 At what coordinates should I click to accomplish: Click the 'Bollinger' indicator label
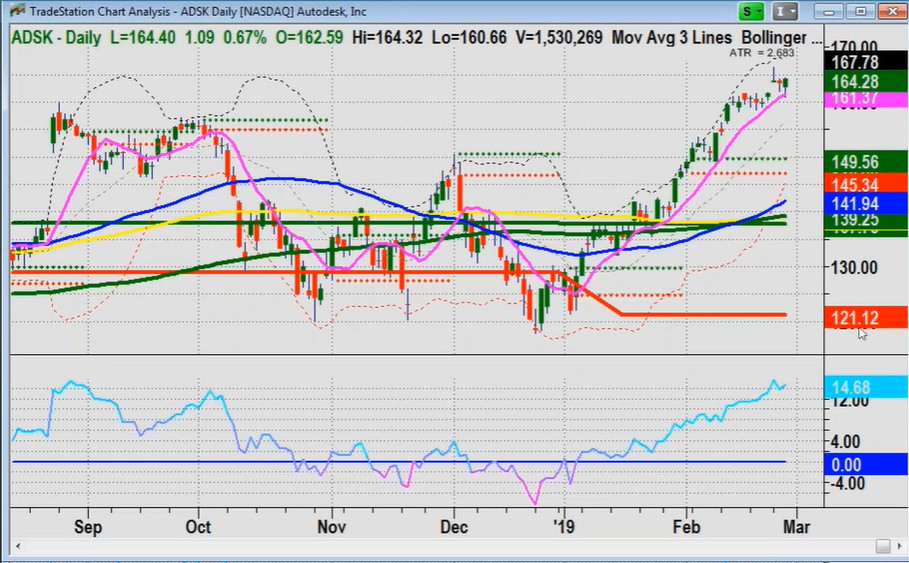point(774,38)
